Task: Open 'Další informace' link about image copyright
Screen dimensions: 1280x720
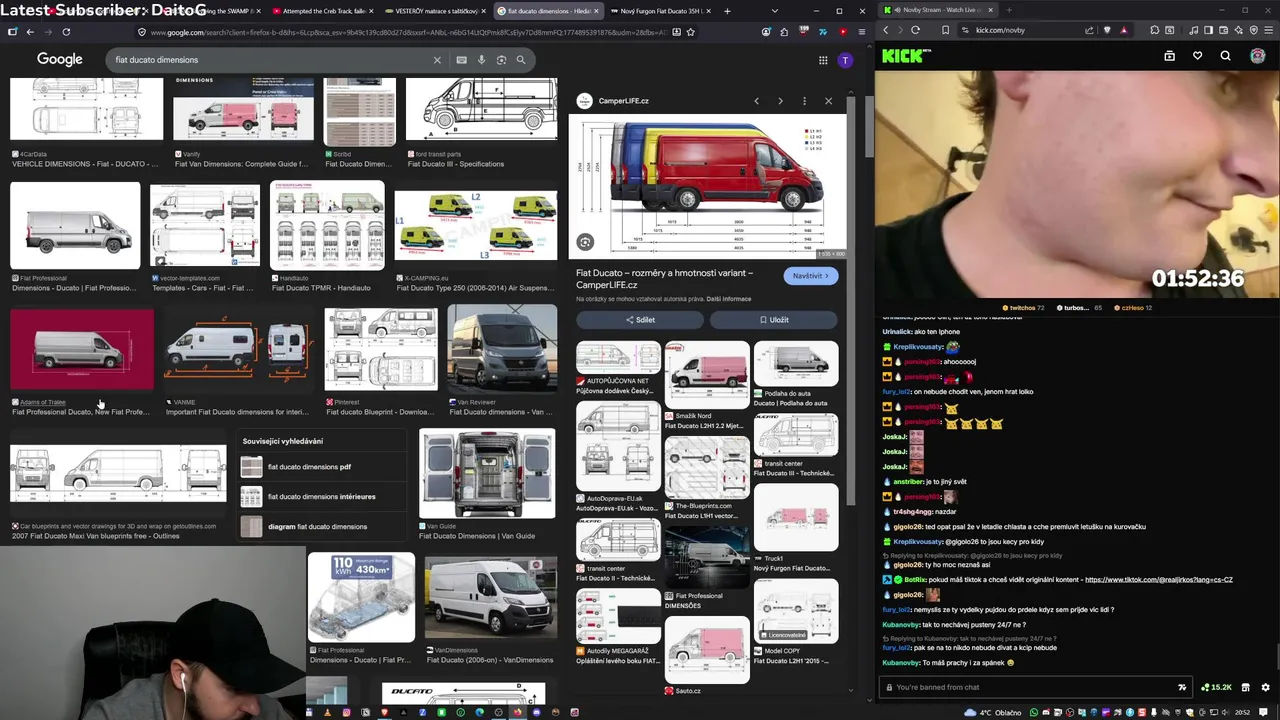Action: pos(729,299)
